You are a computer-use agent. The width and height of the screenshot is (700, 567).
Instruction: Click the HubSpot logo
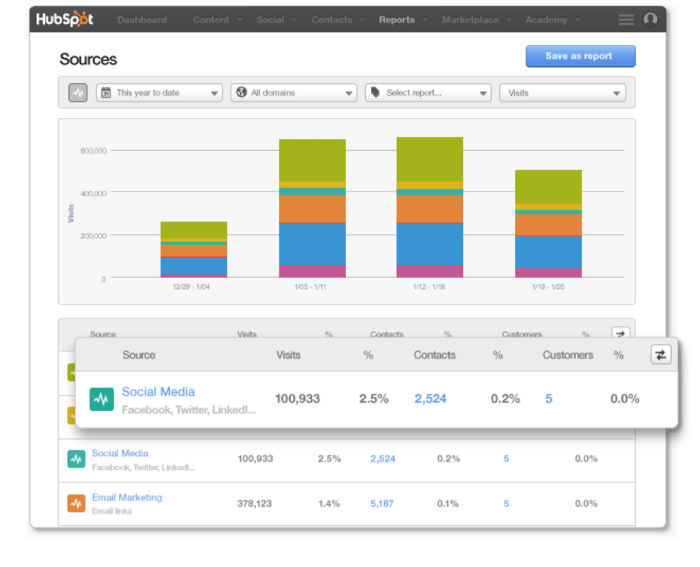[x=65, y=19]
